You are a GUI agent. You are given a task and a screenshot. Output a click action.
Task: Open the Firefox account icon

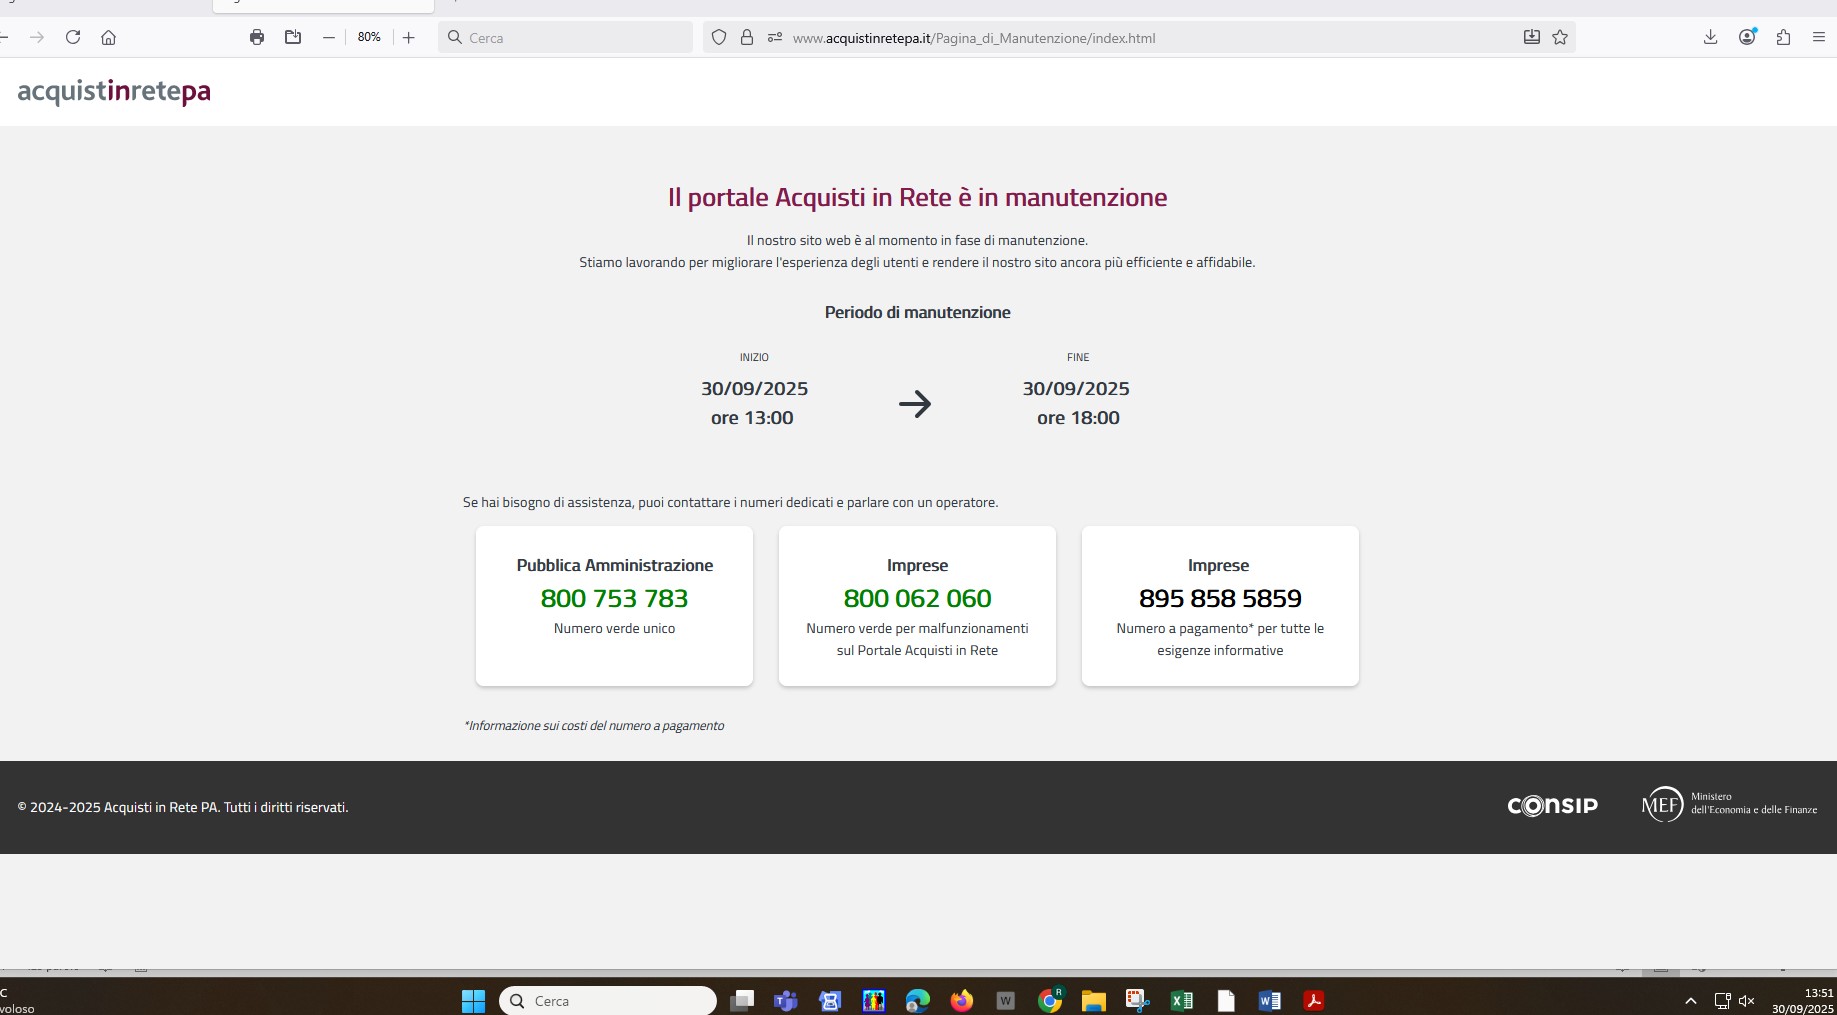pos(1747,37)
